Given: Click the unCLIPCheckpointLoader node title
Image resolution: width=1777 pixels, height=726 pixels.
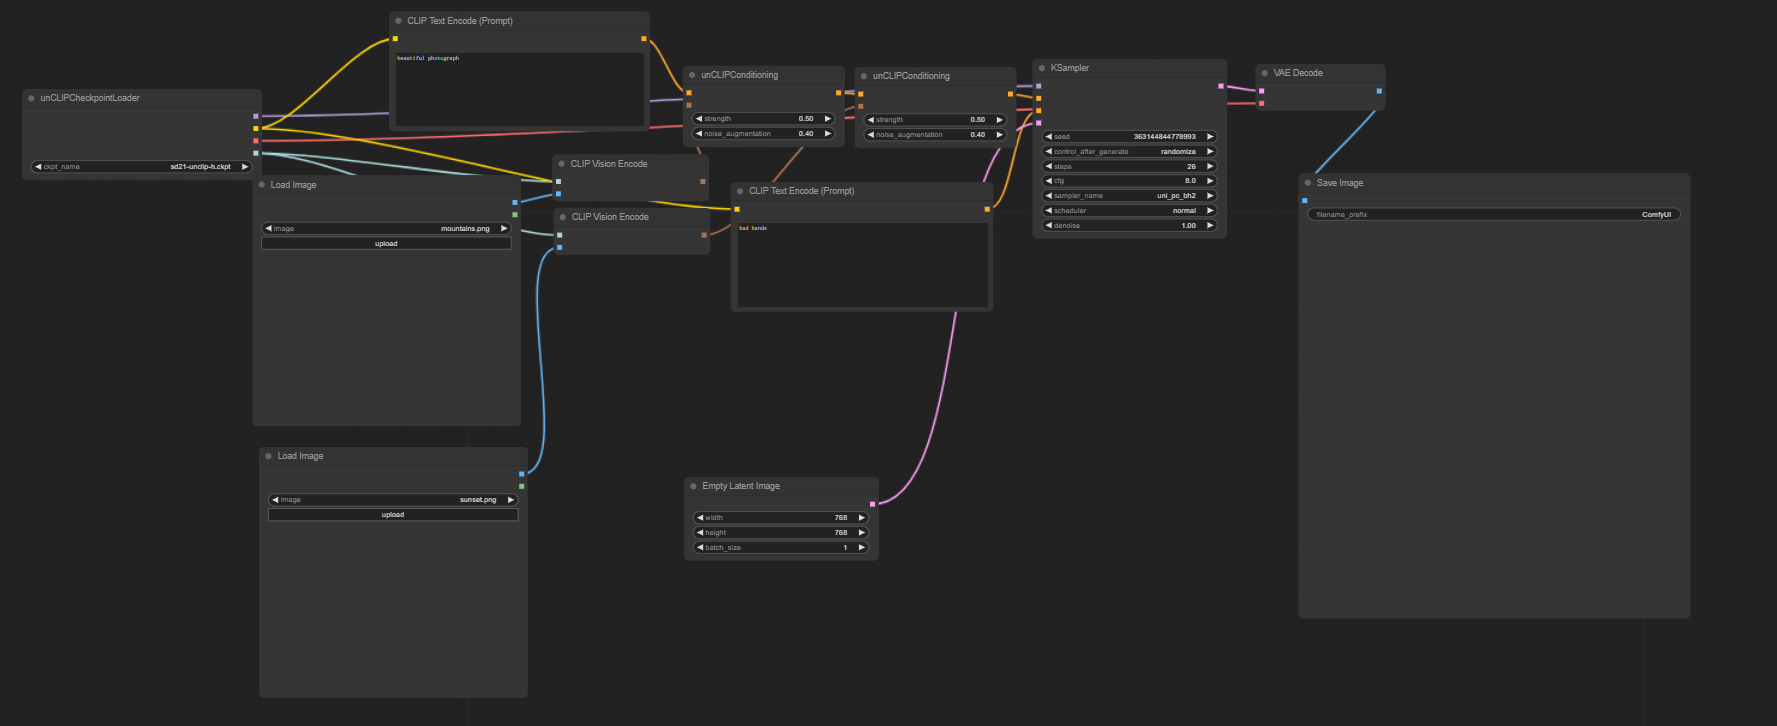Looking at the screenshot, I should [x=90, y=98].
